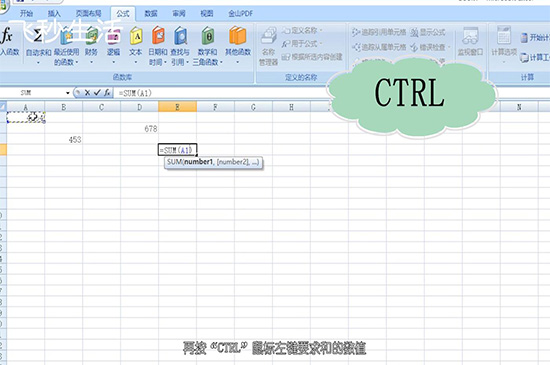Click Create from Selection (根据所选内容创建)
550x365 pixels.
coord(312,57)
